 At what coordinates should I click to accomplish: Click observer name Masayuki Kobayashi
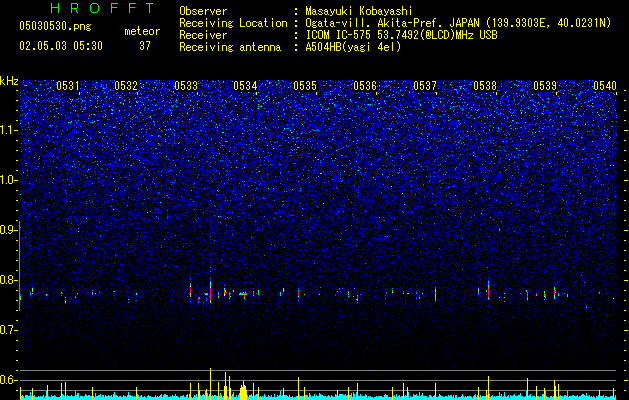tap(358, 11)
